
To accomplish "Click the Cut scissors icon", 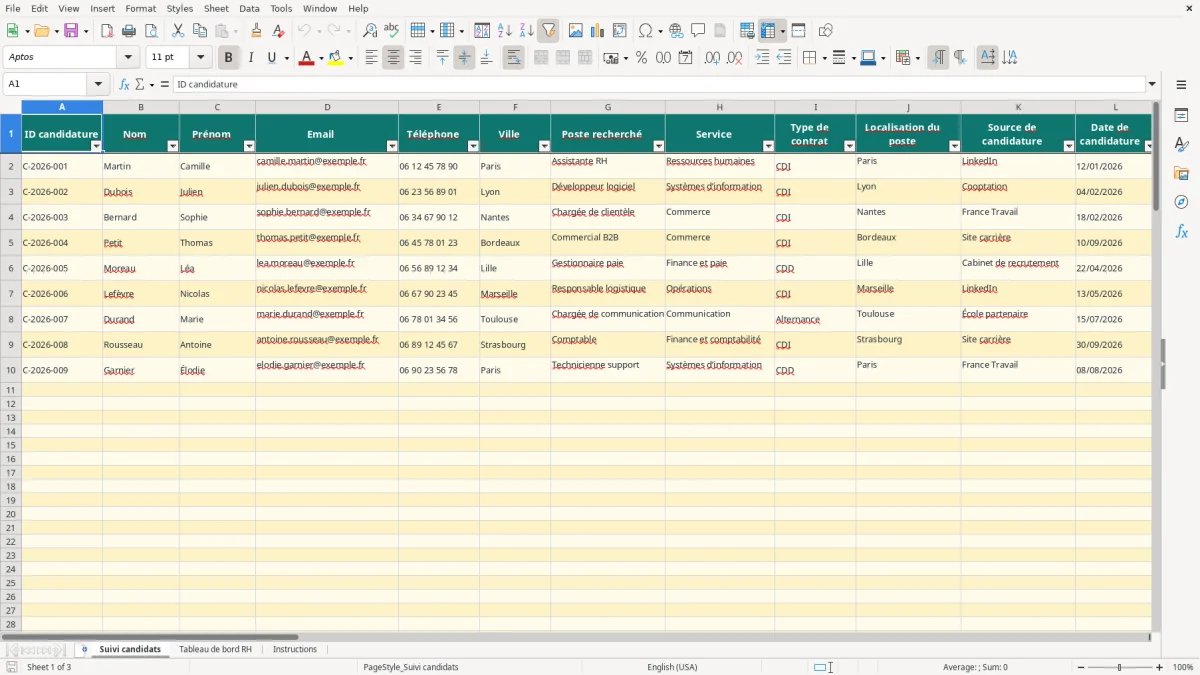I will (x=178, y=31).
